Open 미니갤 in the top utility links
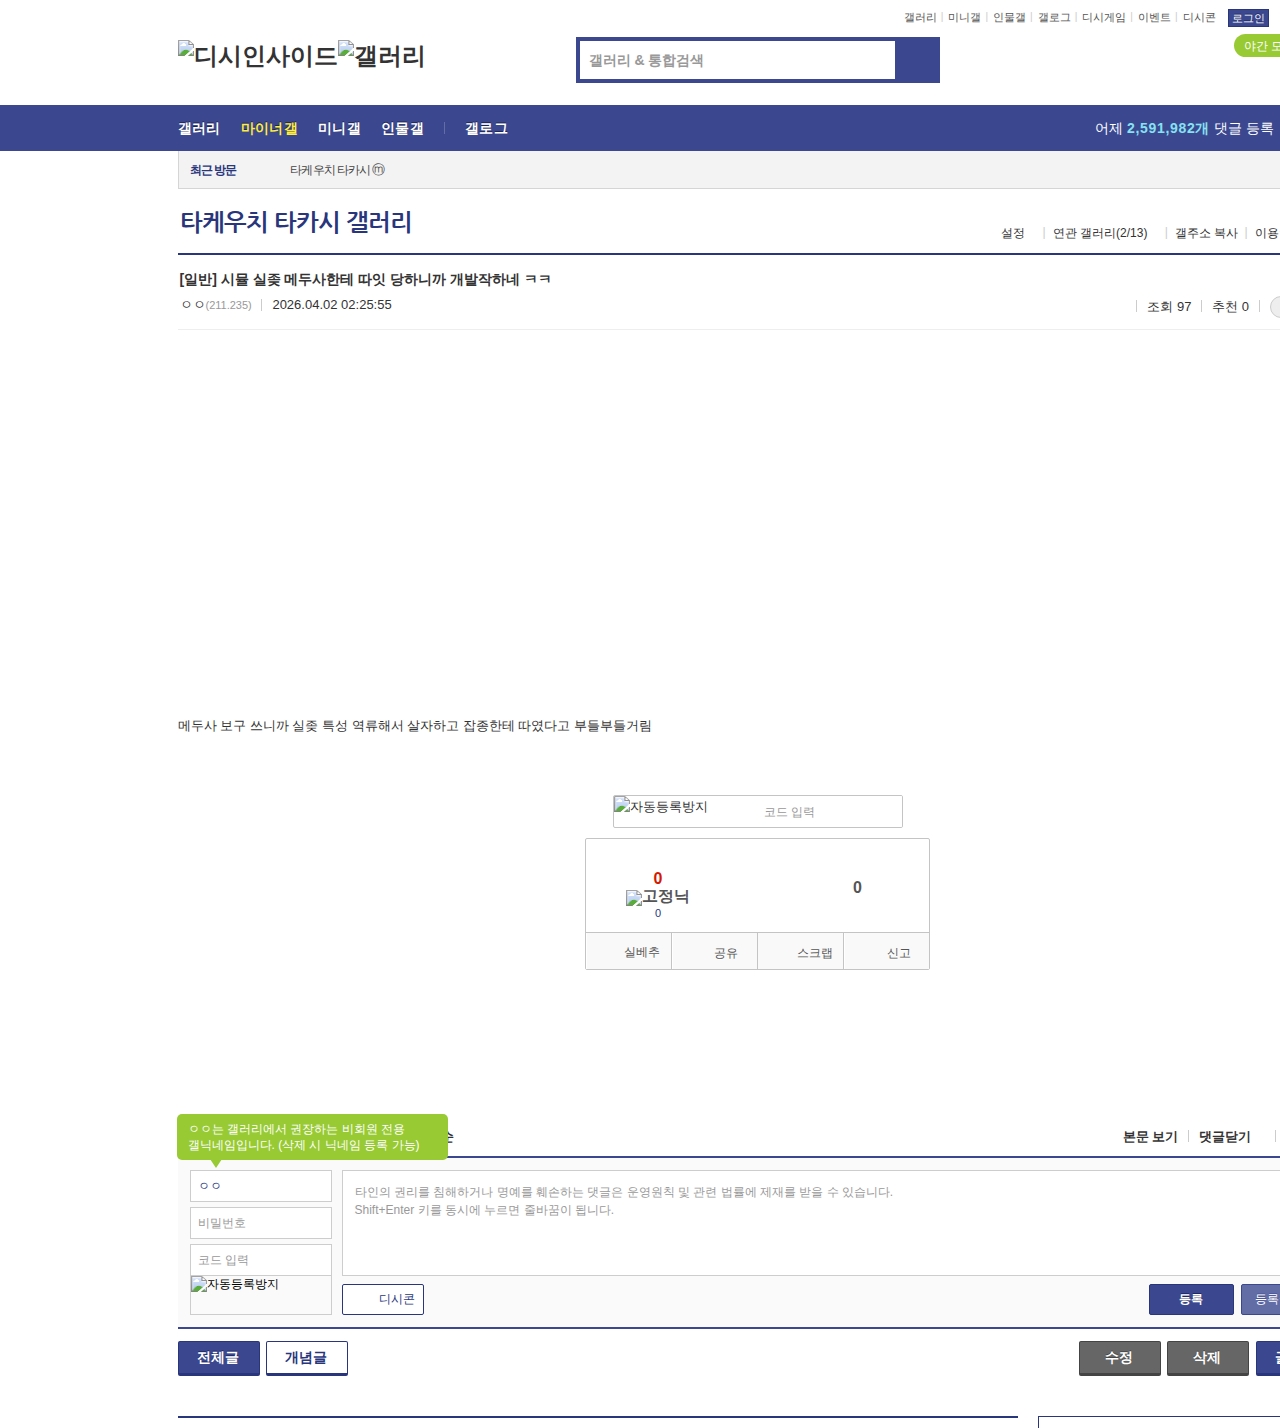Image resolution: width=1280 pixels, height=1428 pixels. tap(964, 18)
